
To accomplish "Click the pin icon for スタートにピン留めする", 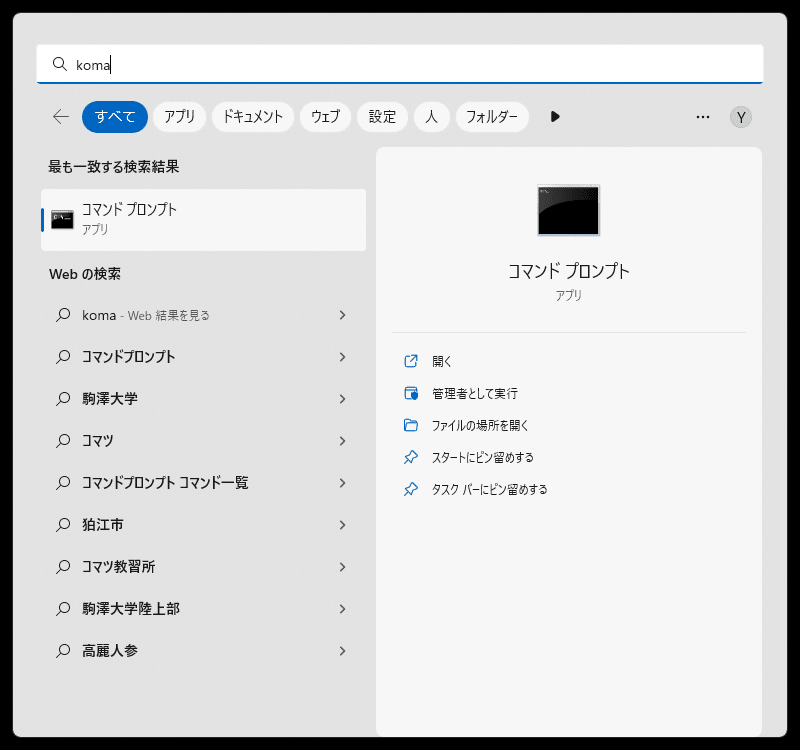I will pos(411,457).
